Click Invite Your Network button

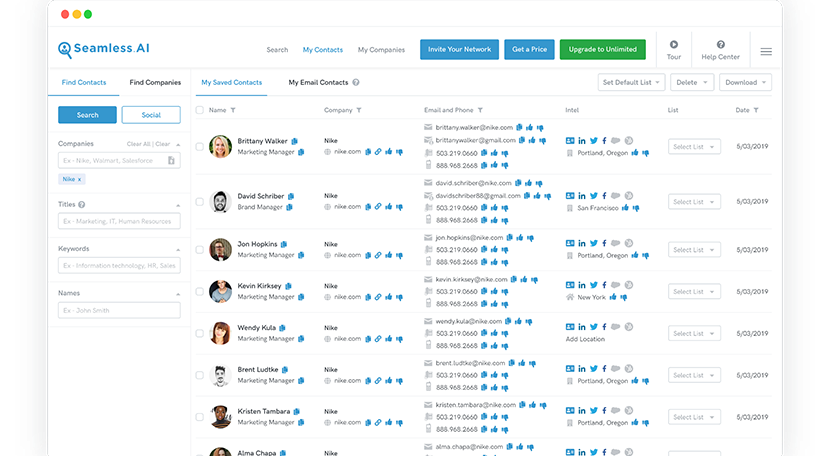[459, 49]
